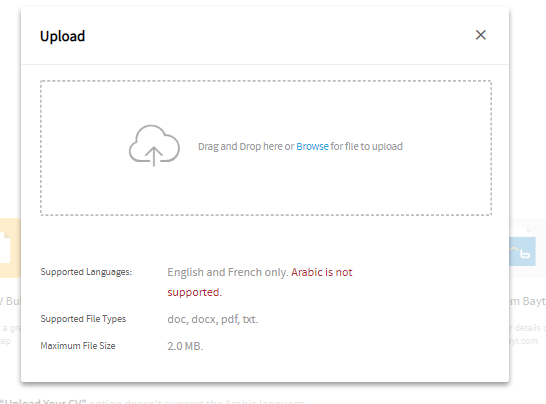This screenshot has height=404, width=546.
Task: Click the faded "details" text at right
Action: [x=526, y=328]
